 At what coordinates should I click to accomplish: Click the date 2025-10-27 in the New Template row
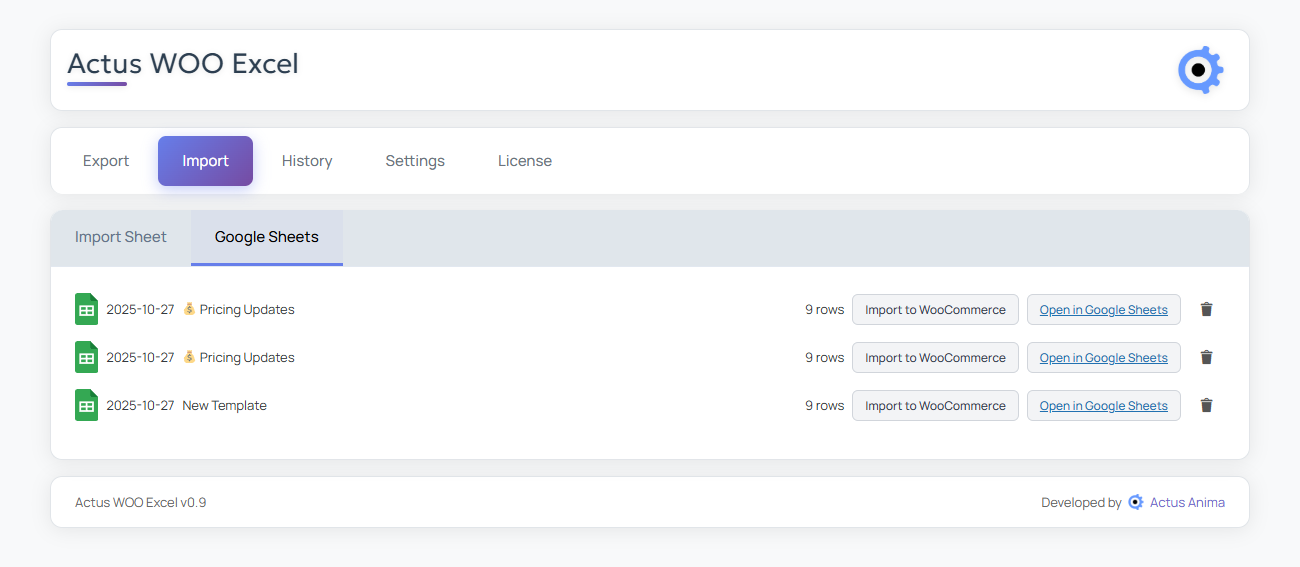[140, 405]
